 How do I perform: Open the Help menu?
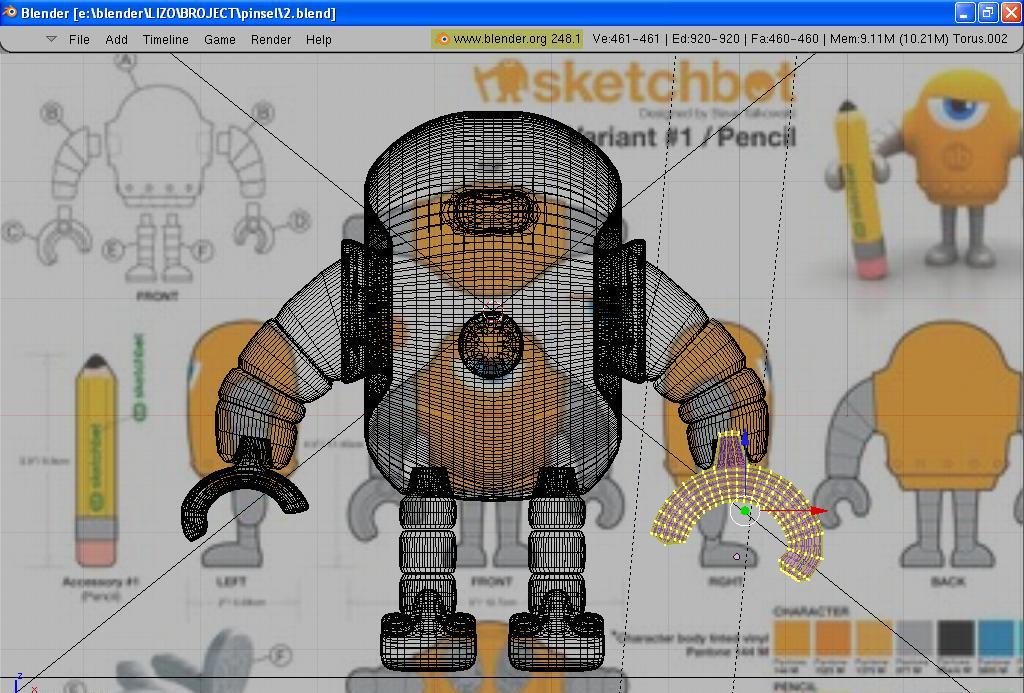pyautogui.click(x=319, y=40)
